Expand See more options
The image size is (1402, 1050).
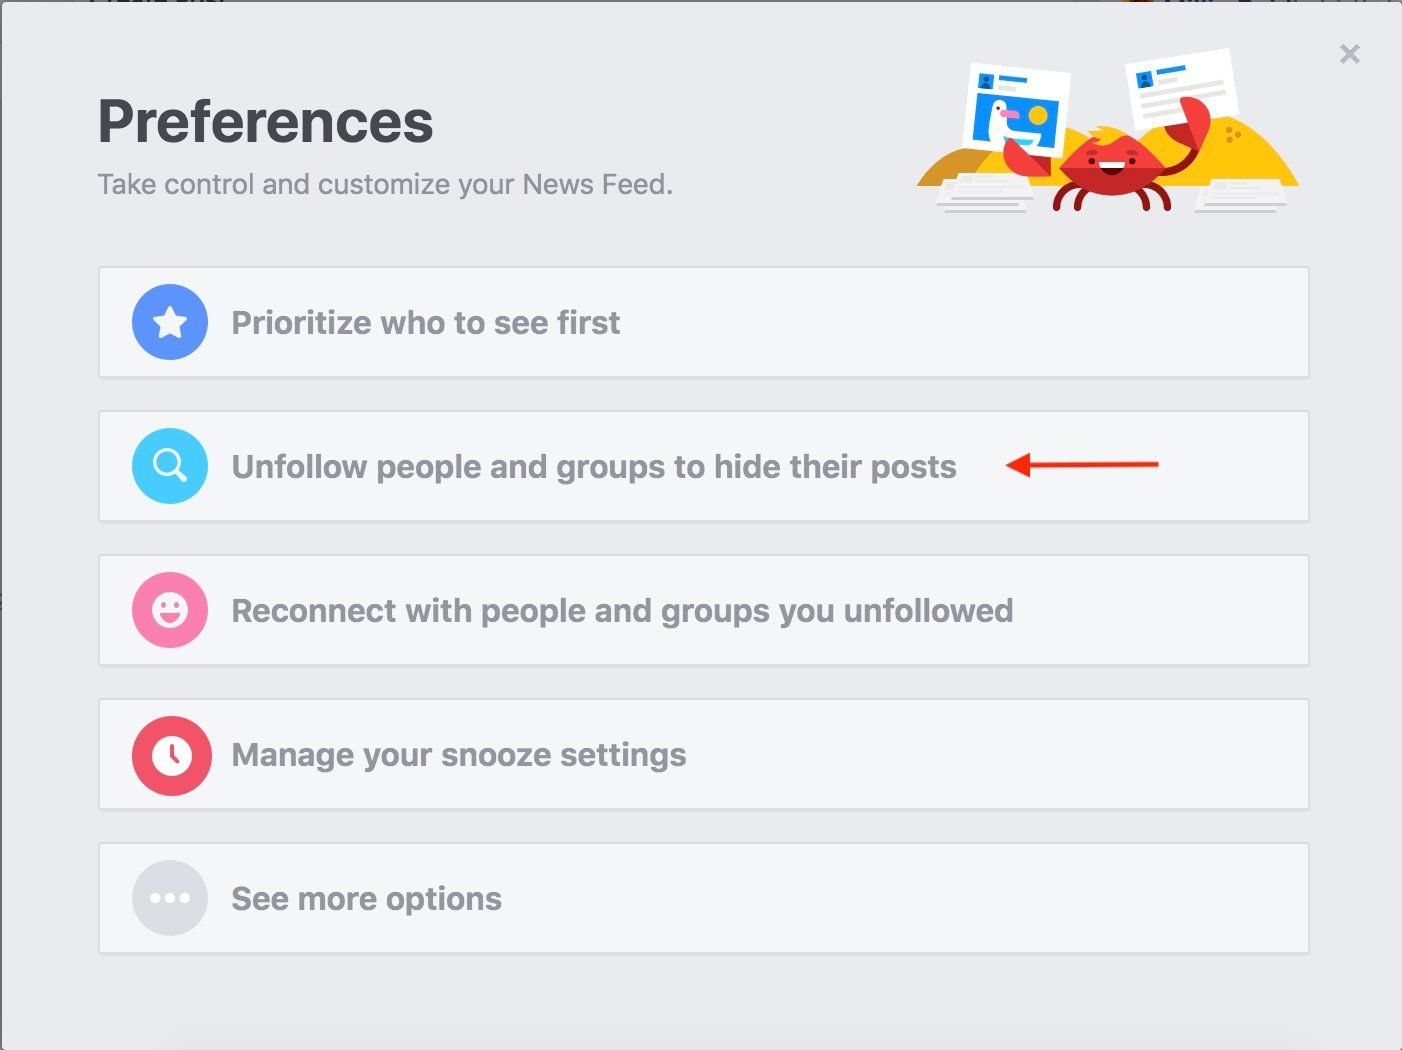[365, 898]
